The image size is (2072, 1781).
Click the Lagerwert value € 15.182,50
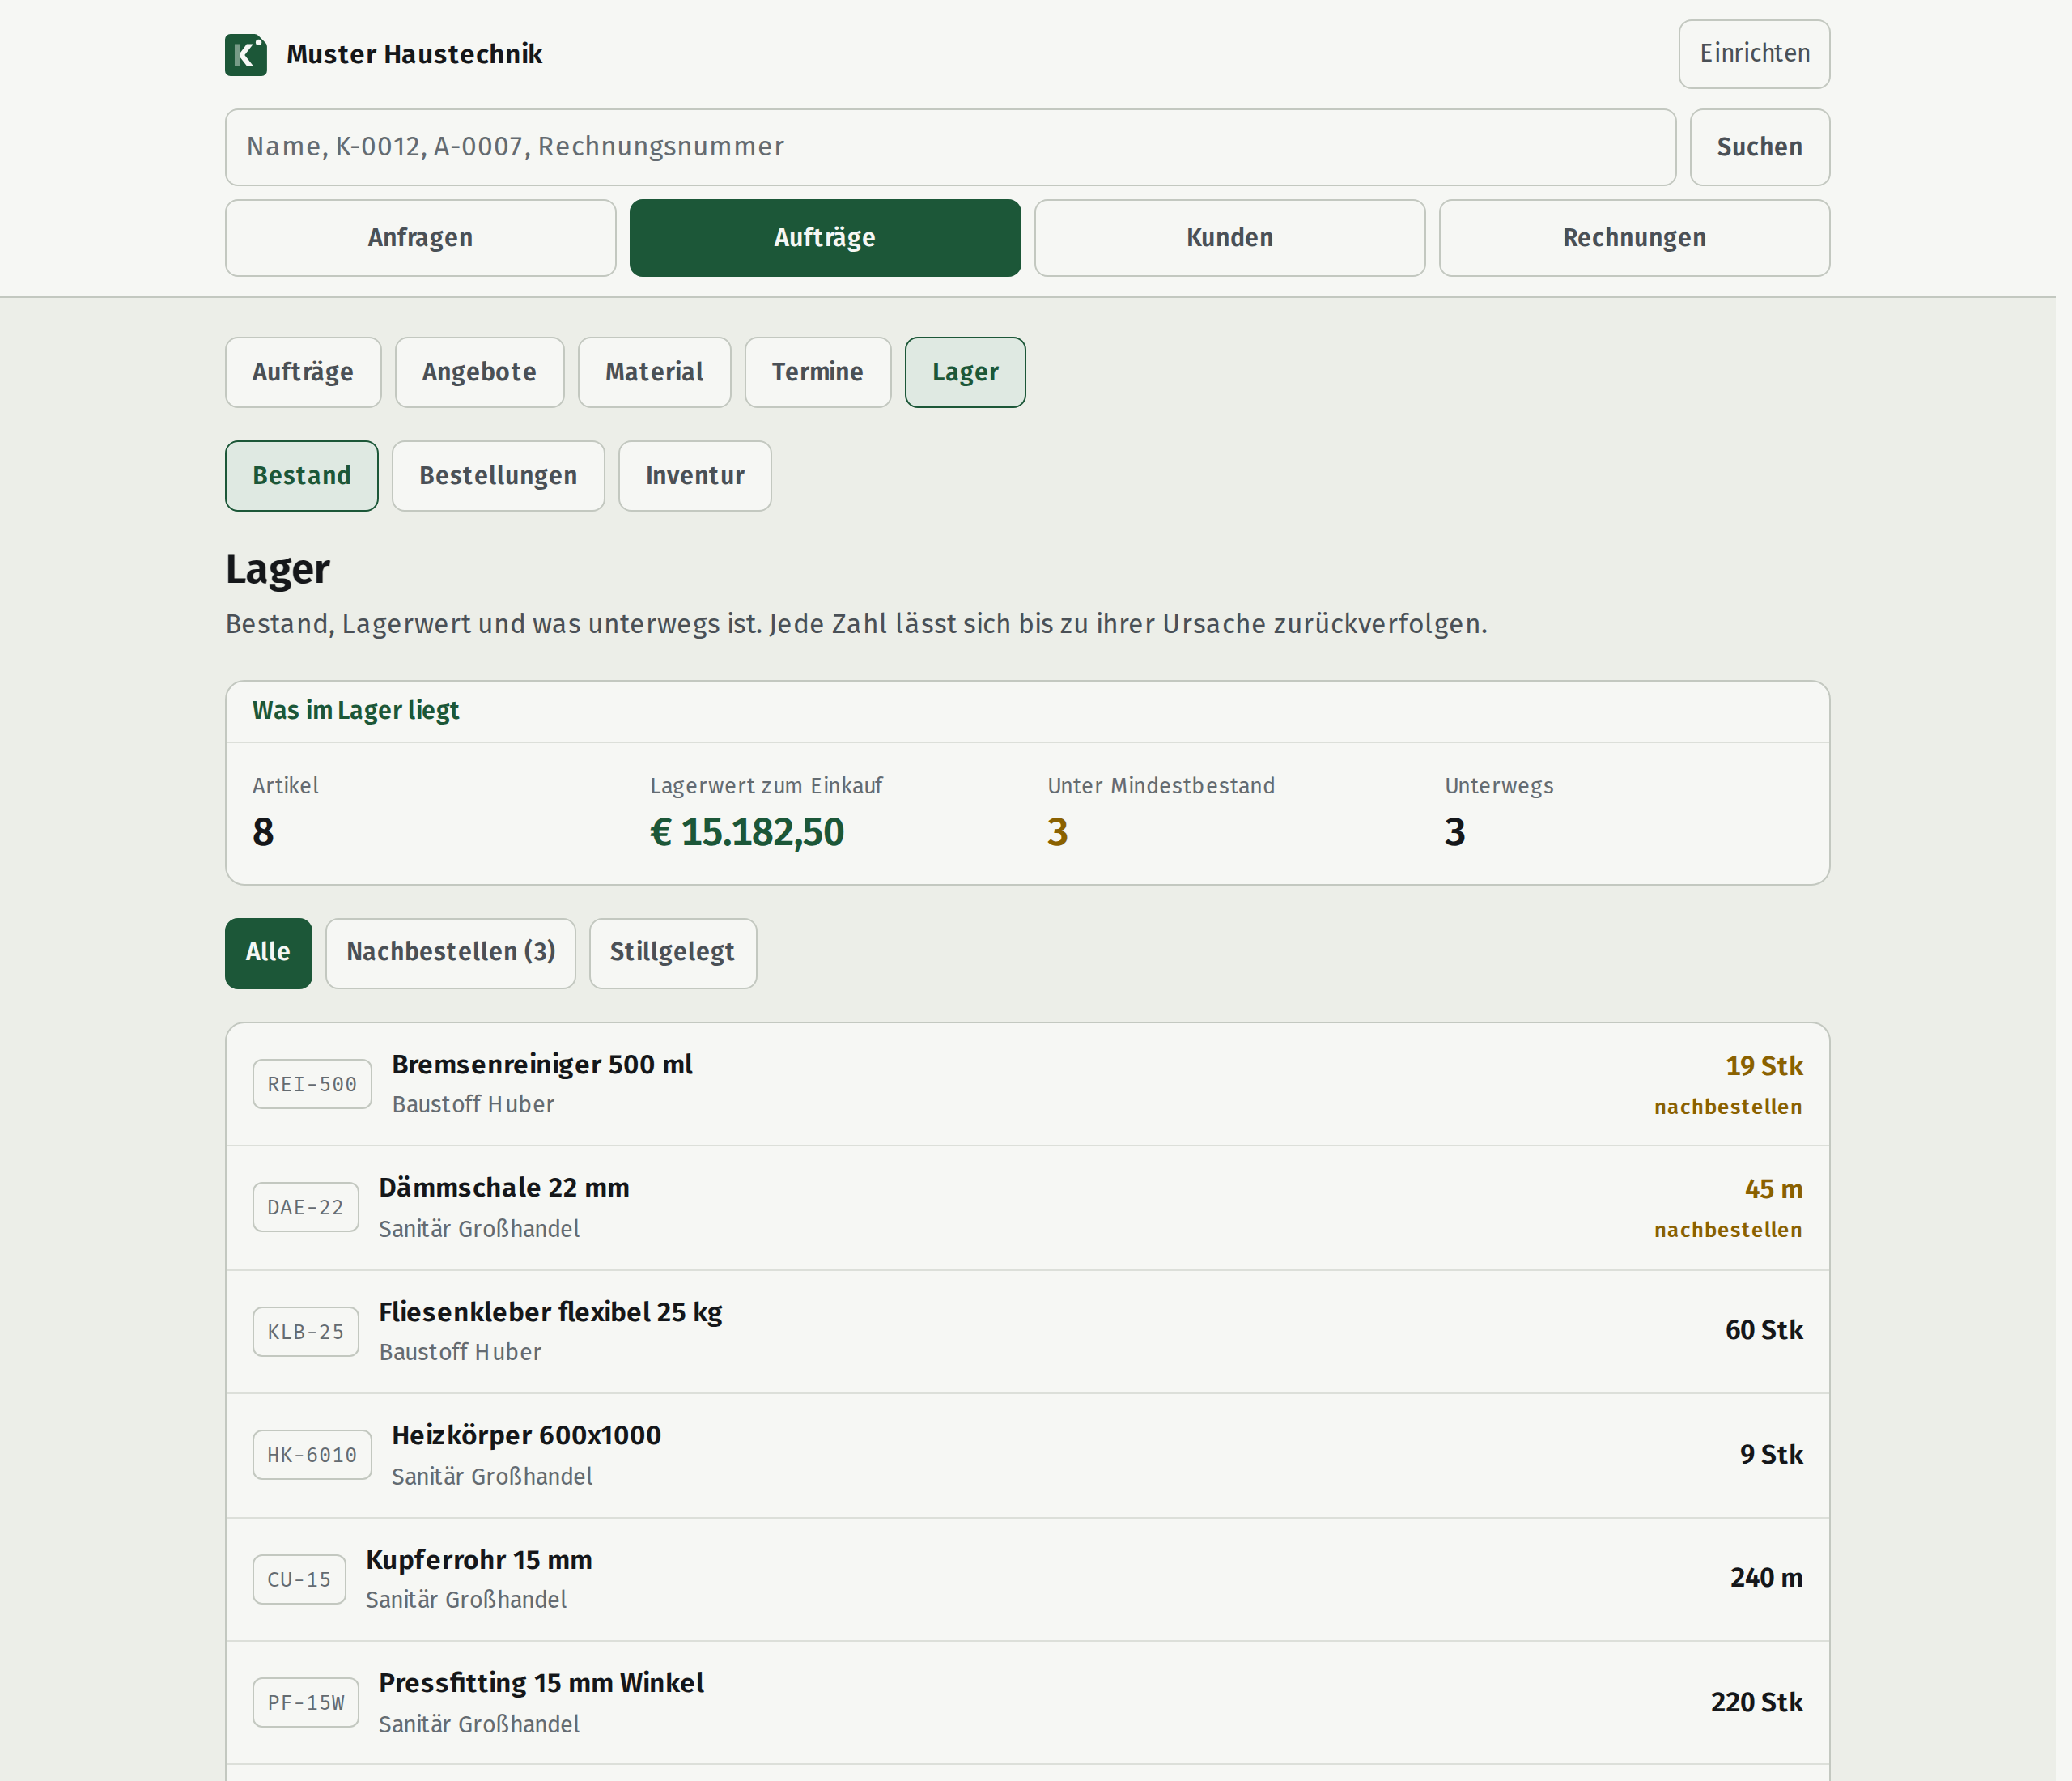click(x=747, y=832)
